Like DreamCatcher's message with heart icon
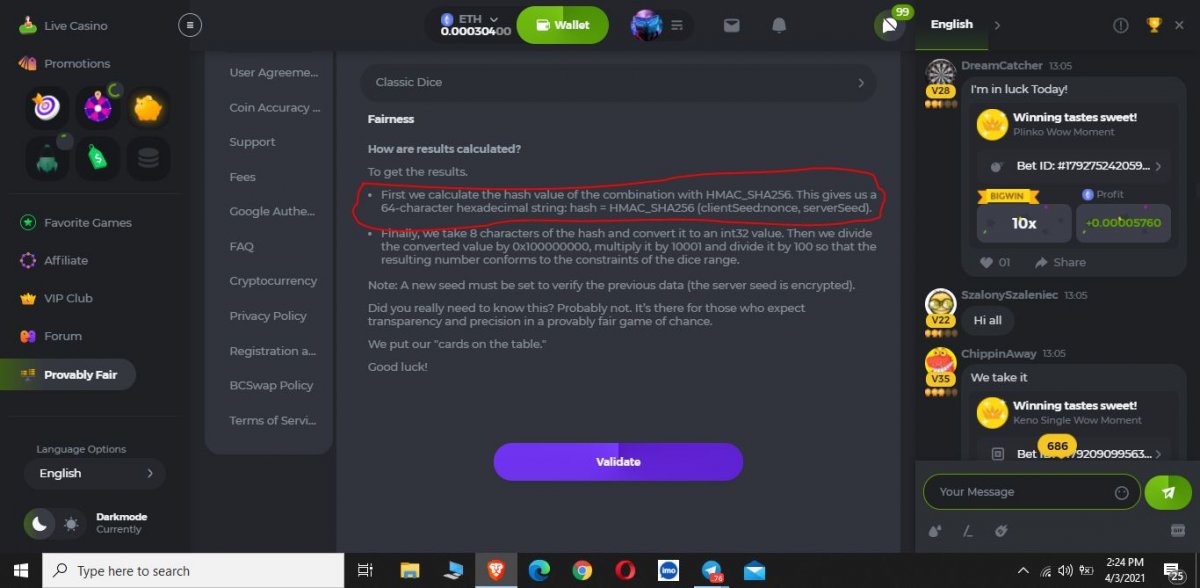The width and height of the screenshot is (1200, 588). pyautogui.click(x=986, y=262)
